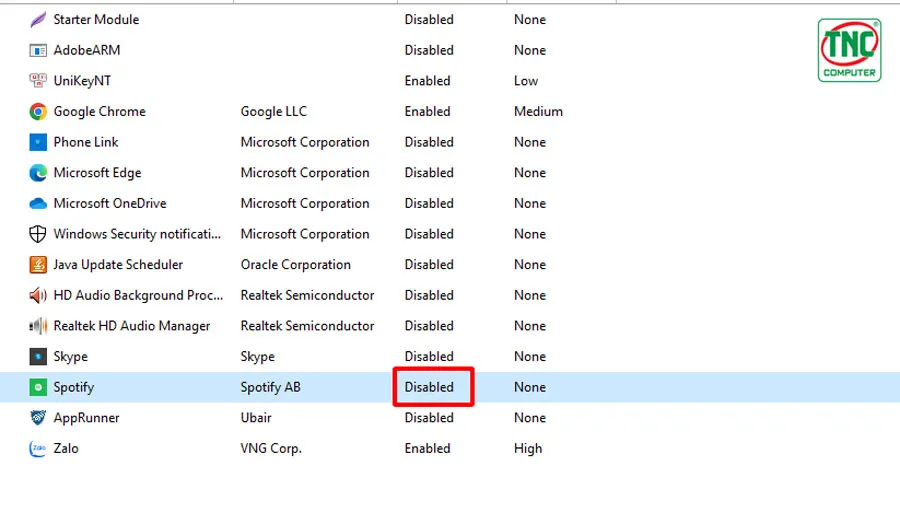This screenshot has height=524, width=900.
Task: Click the Microsoft OneDrive cloud icon
Action: tap(38, 203)
